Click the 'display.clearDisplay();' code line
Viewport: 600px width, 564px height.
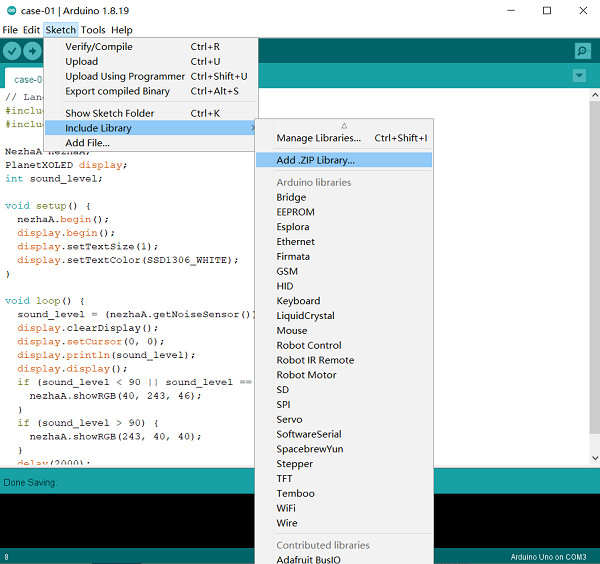87,328
